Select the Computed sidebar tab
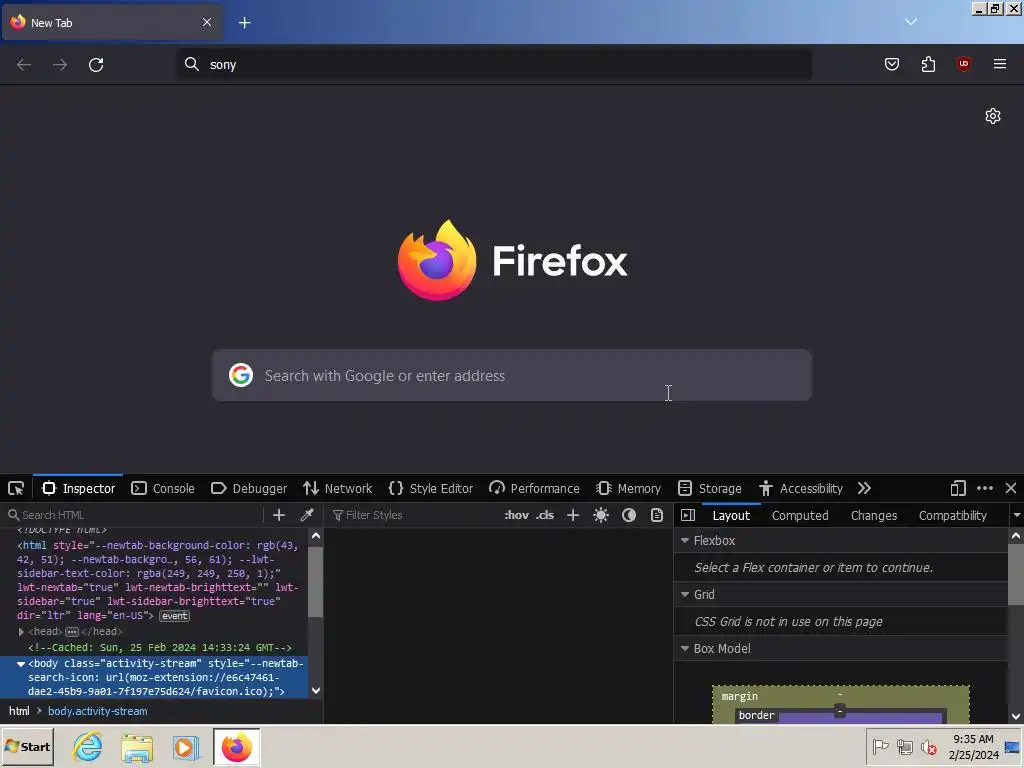1024x768 pixels. (x=800, y=516)
